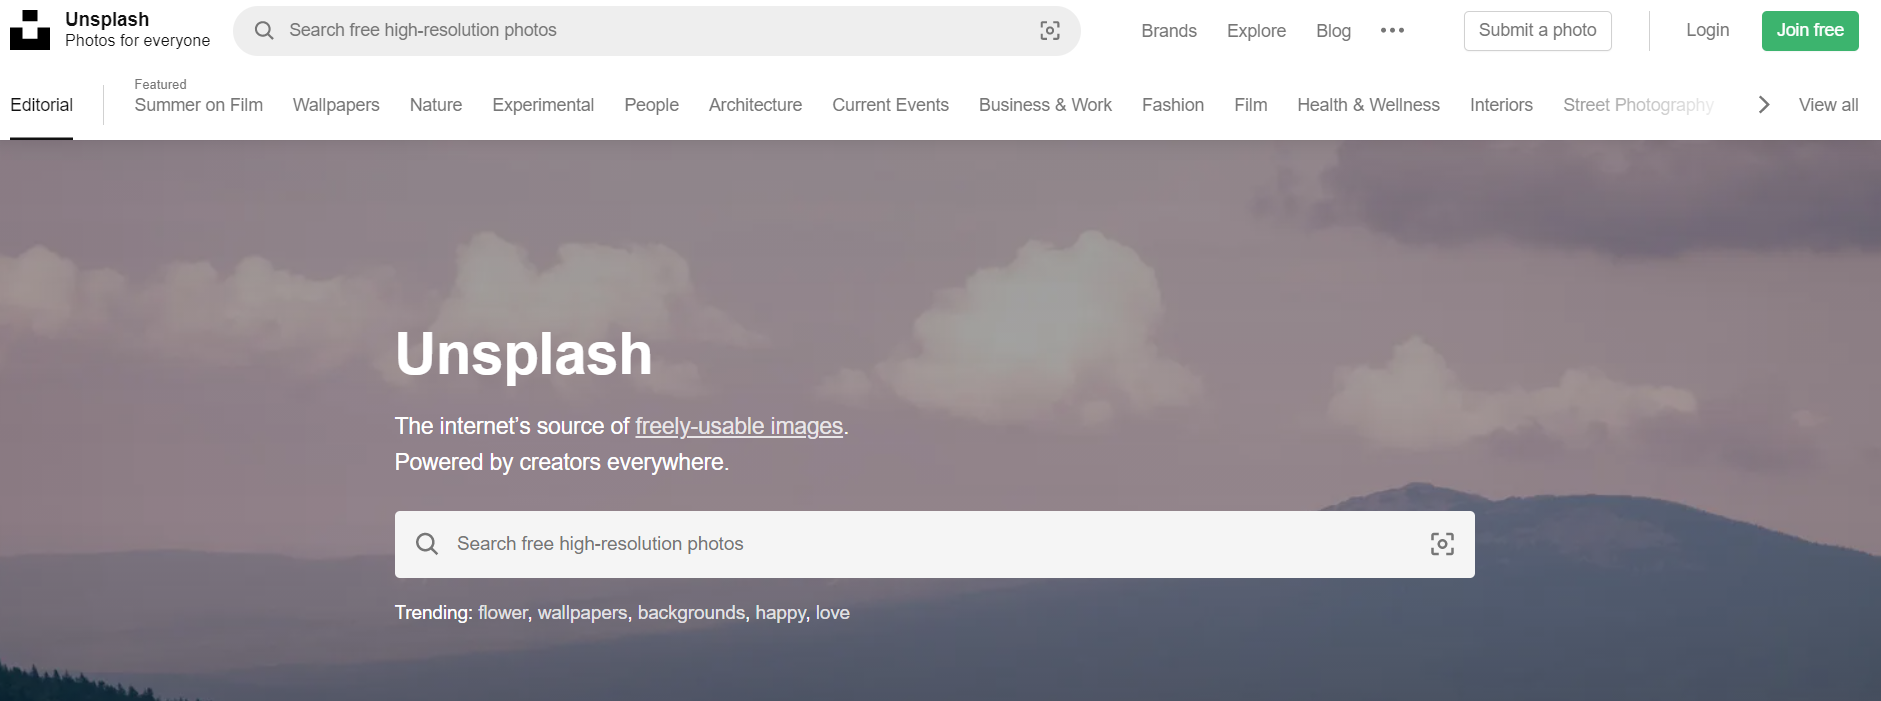1881x701 pixels.
Task: Open the Experimental category
Action: click(543, 105)
